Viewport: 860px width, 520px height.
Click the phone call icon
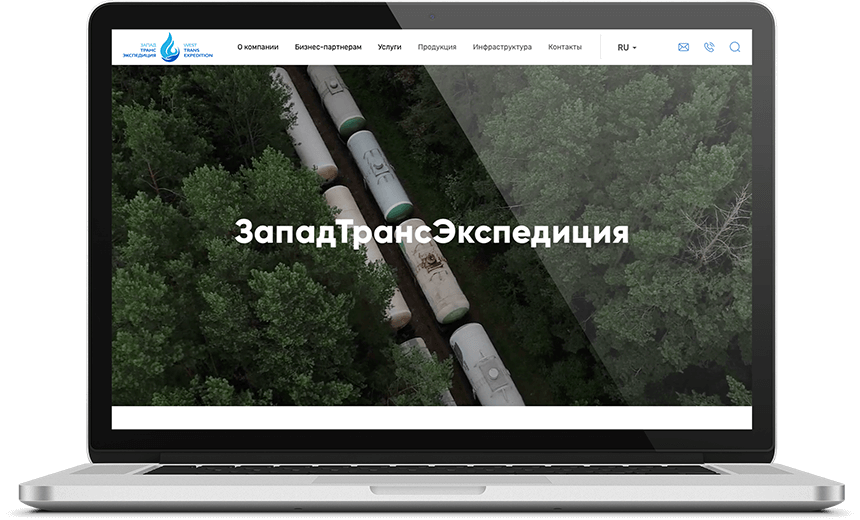(x=709, y=47)
